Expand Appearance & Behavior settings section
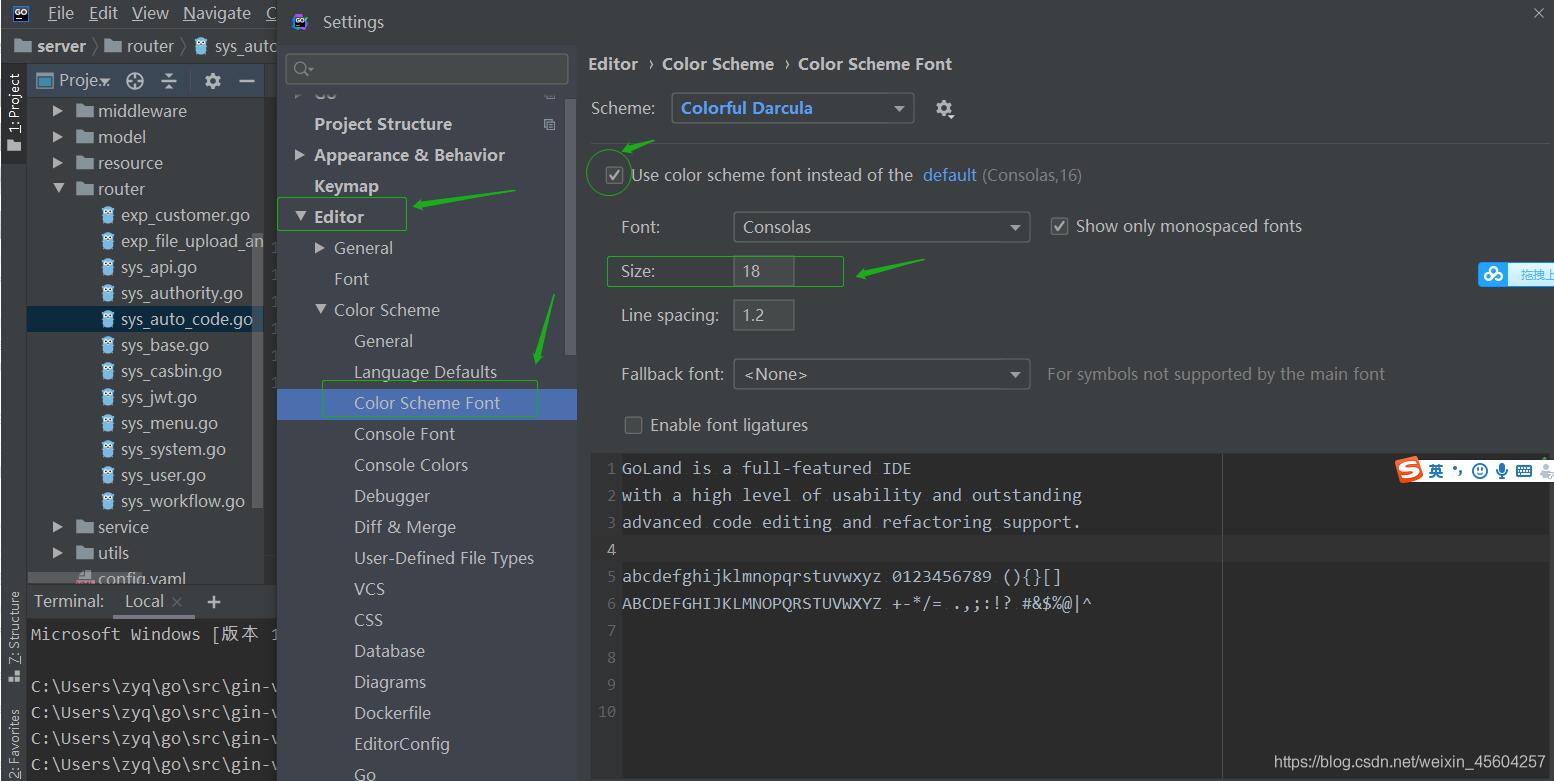Screen dimensions: 1554x781 tap(299, 155)
